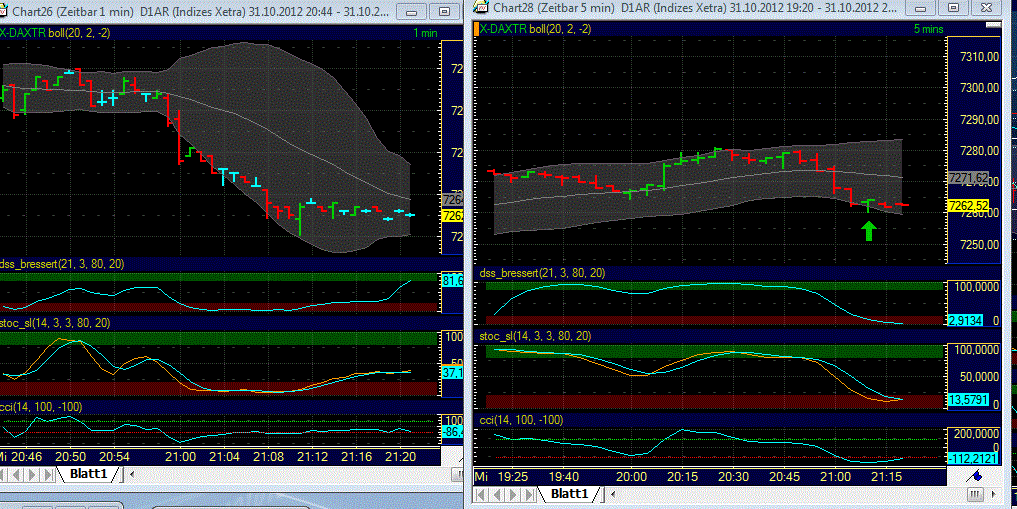This screenshot has width=1017, height=509.
Task: Go to next sheet in Chart26
Action: tap(33, 475)
